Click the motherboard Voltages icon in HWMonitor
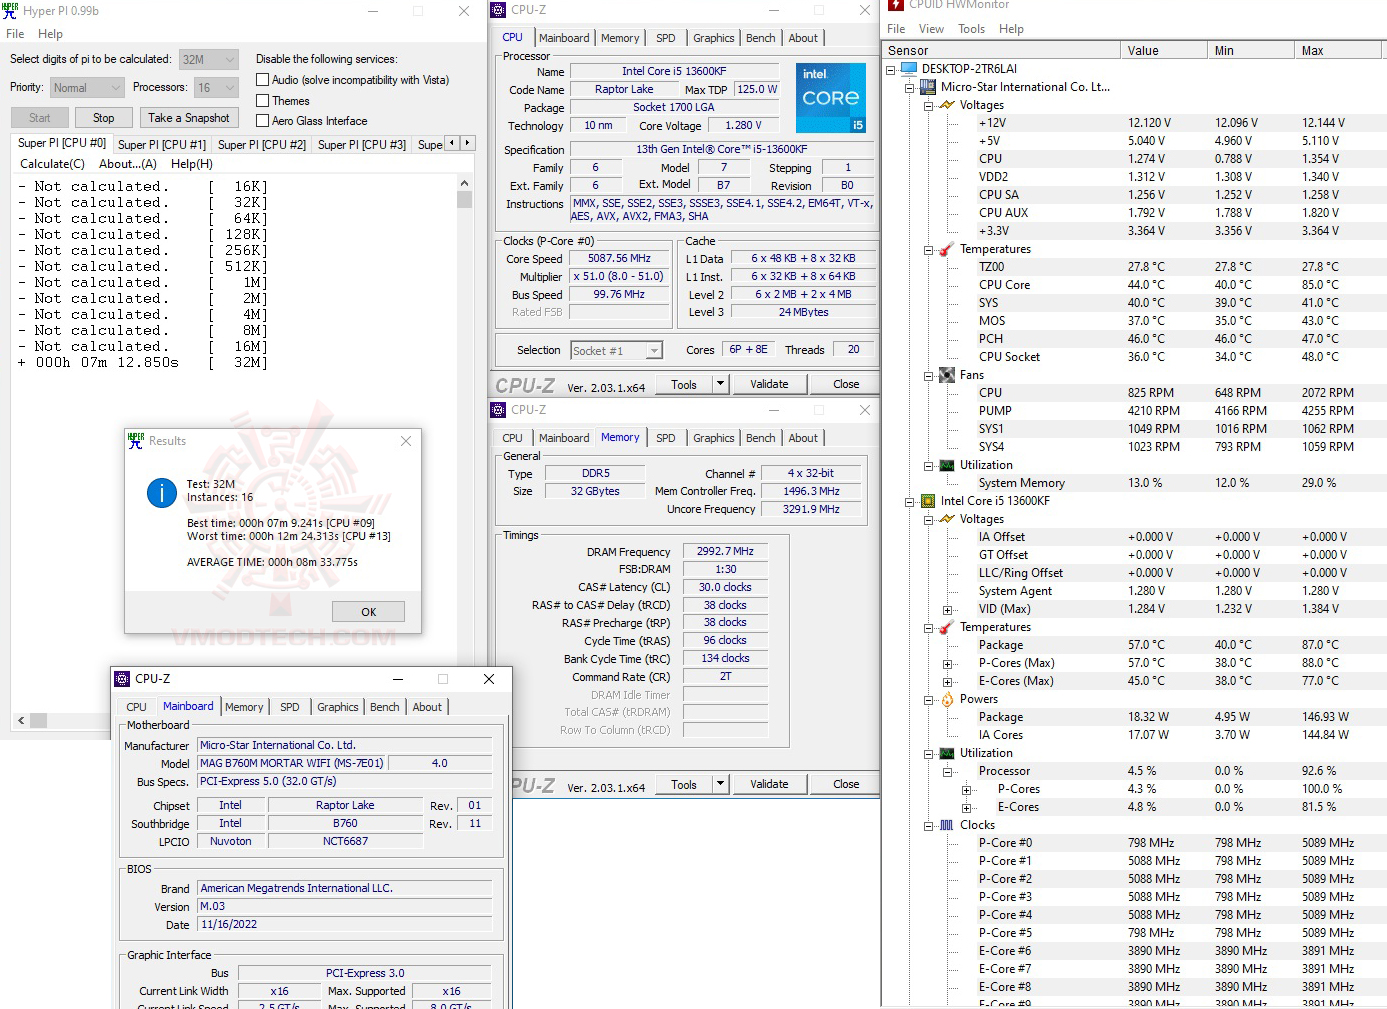Image resolution: width=1387 pixels, height=1009 pixels. pyautogui.click(x=947, y=105)
